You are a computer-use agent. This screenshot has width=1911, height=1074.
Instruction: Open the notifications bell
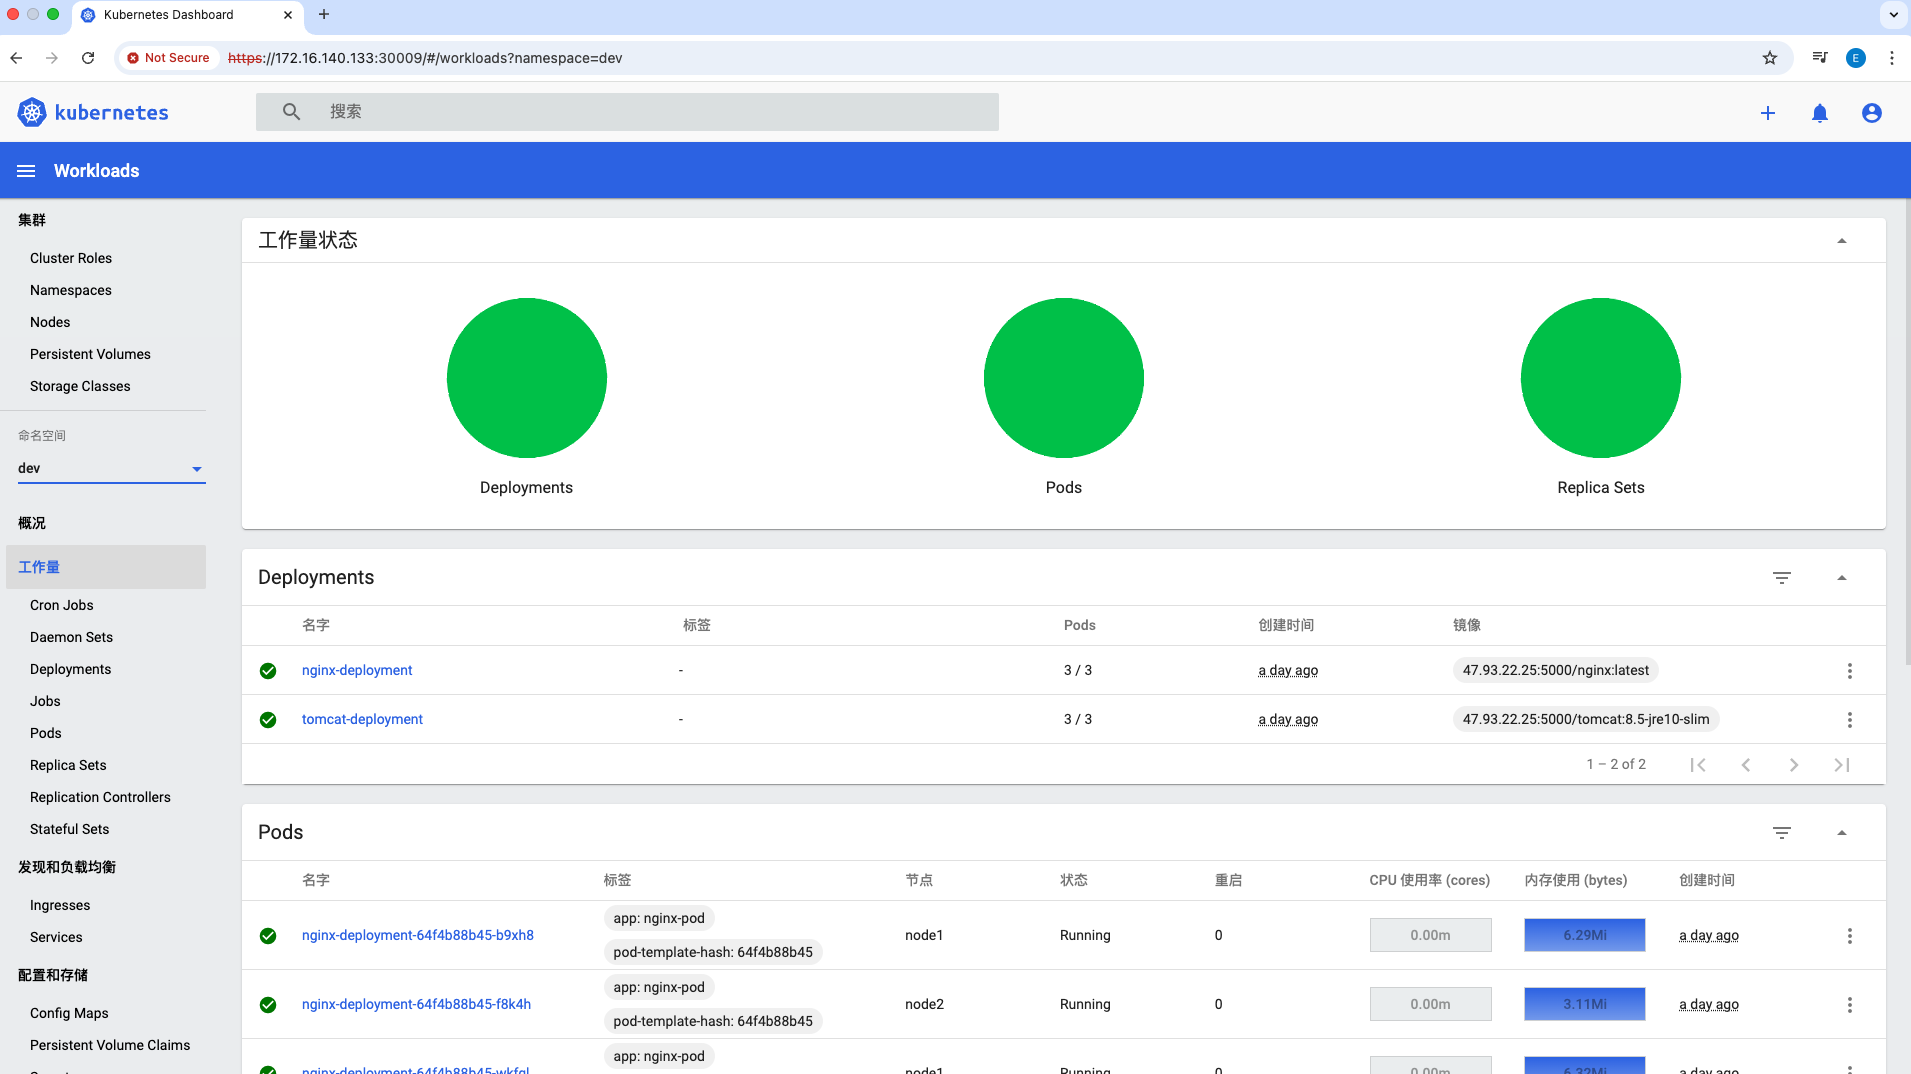click(x=1820, y=113)
